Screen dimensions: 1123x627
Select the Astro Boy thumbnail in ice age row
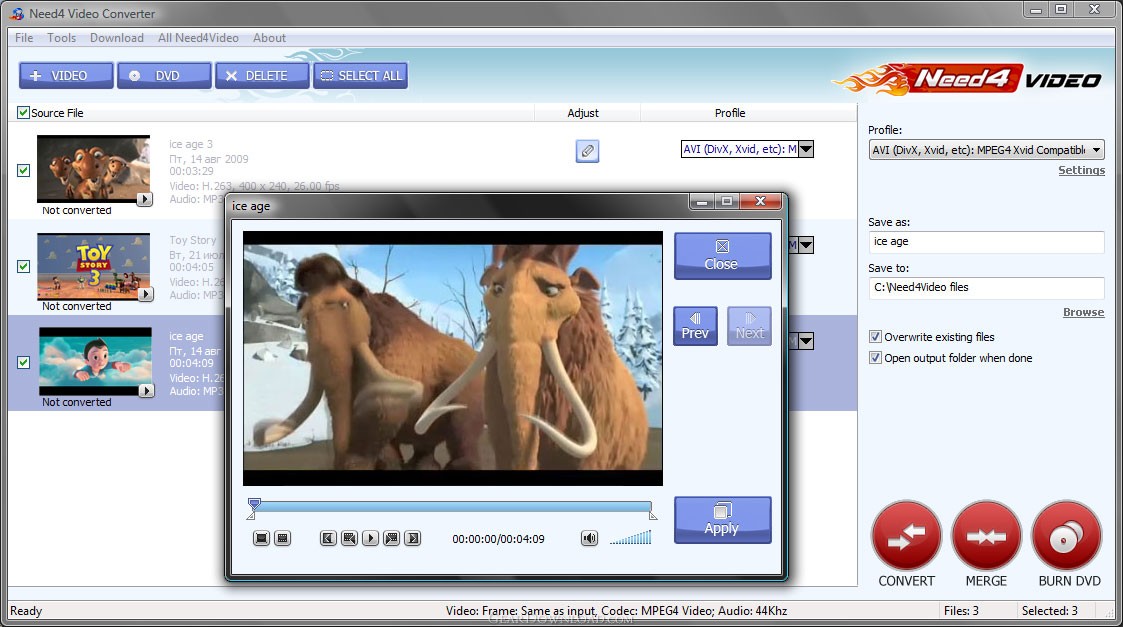[95, 361]
